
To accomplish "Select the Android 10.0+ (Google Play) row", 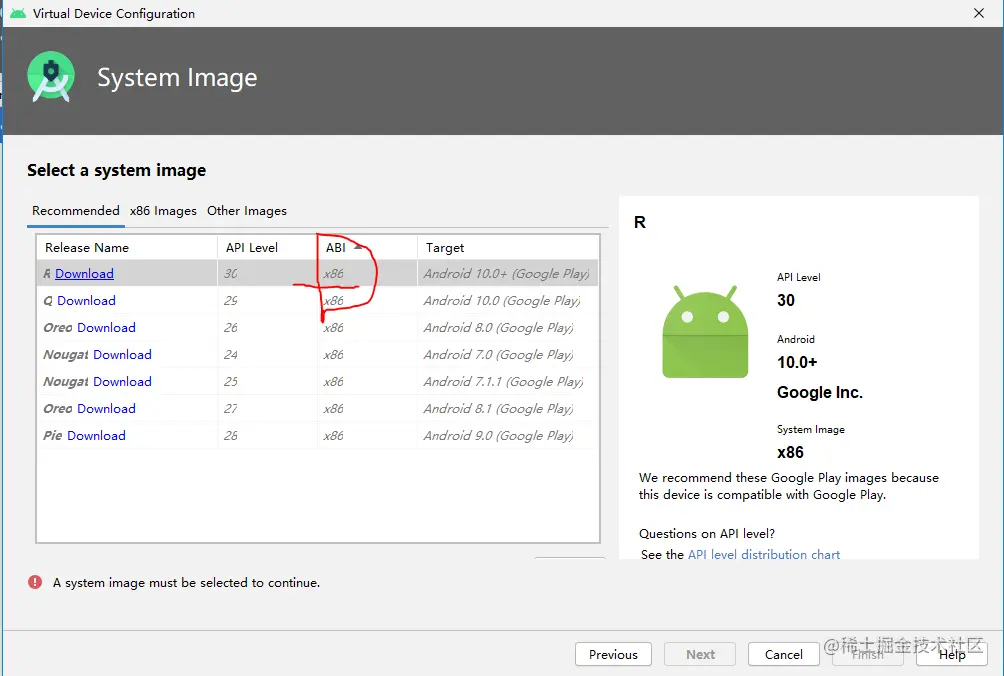I will pos(318,273).
